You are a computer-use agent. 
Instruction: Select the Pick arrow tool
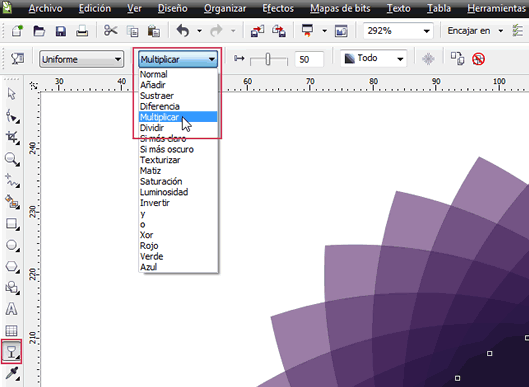click(12, 94)
